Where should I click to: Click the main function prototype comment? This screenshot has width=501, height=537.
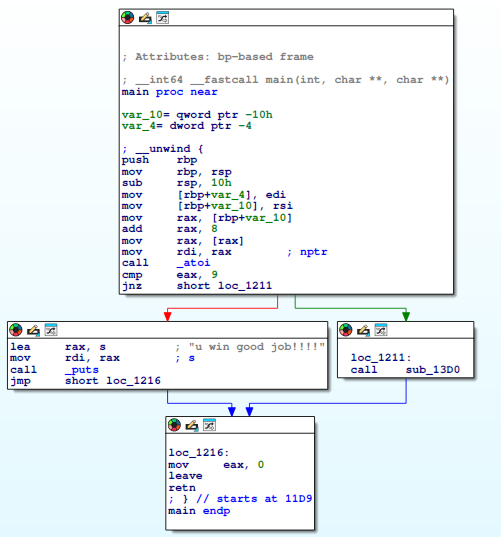click(x=286, y=80)
